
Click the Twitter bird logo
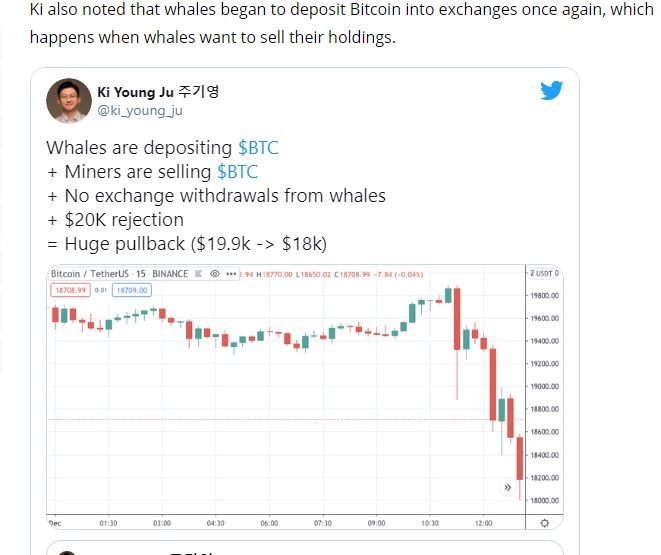tap(552, 91)
